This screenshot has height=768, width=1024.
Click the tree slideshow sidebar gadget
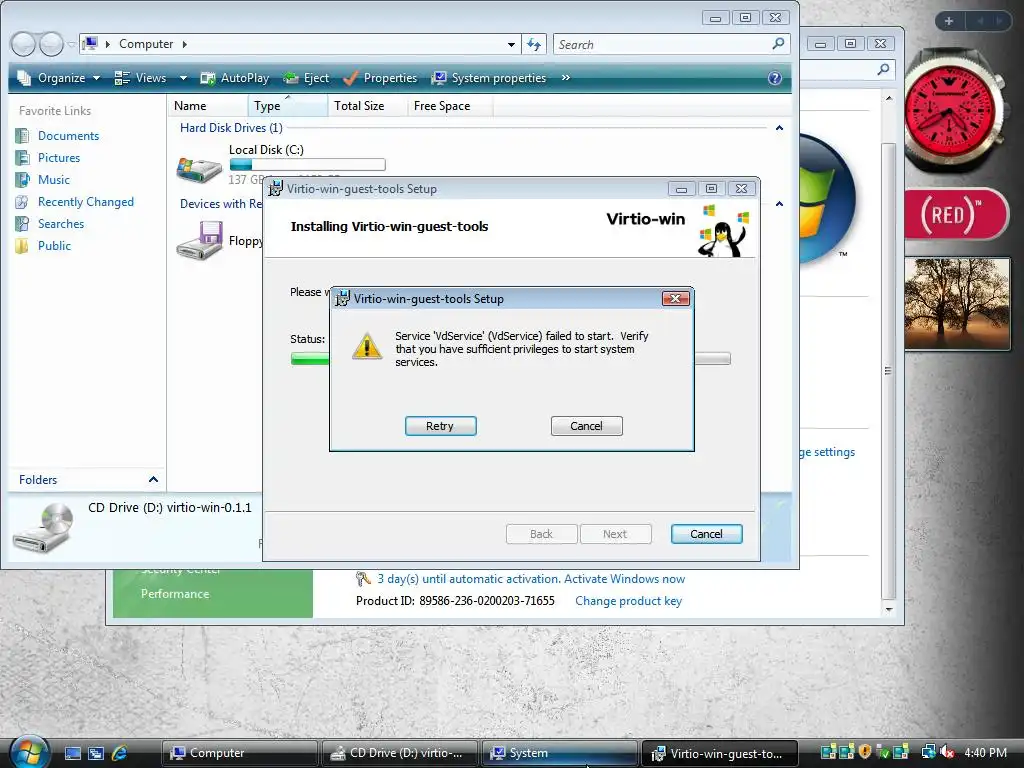pyautogui.click(x=957, y=304)
